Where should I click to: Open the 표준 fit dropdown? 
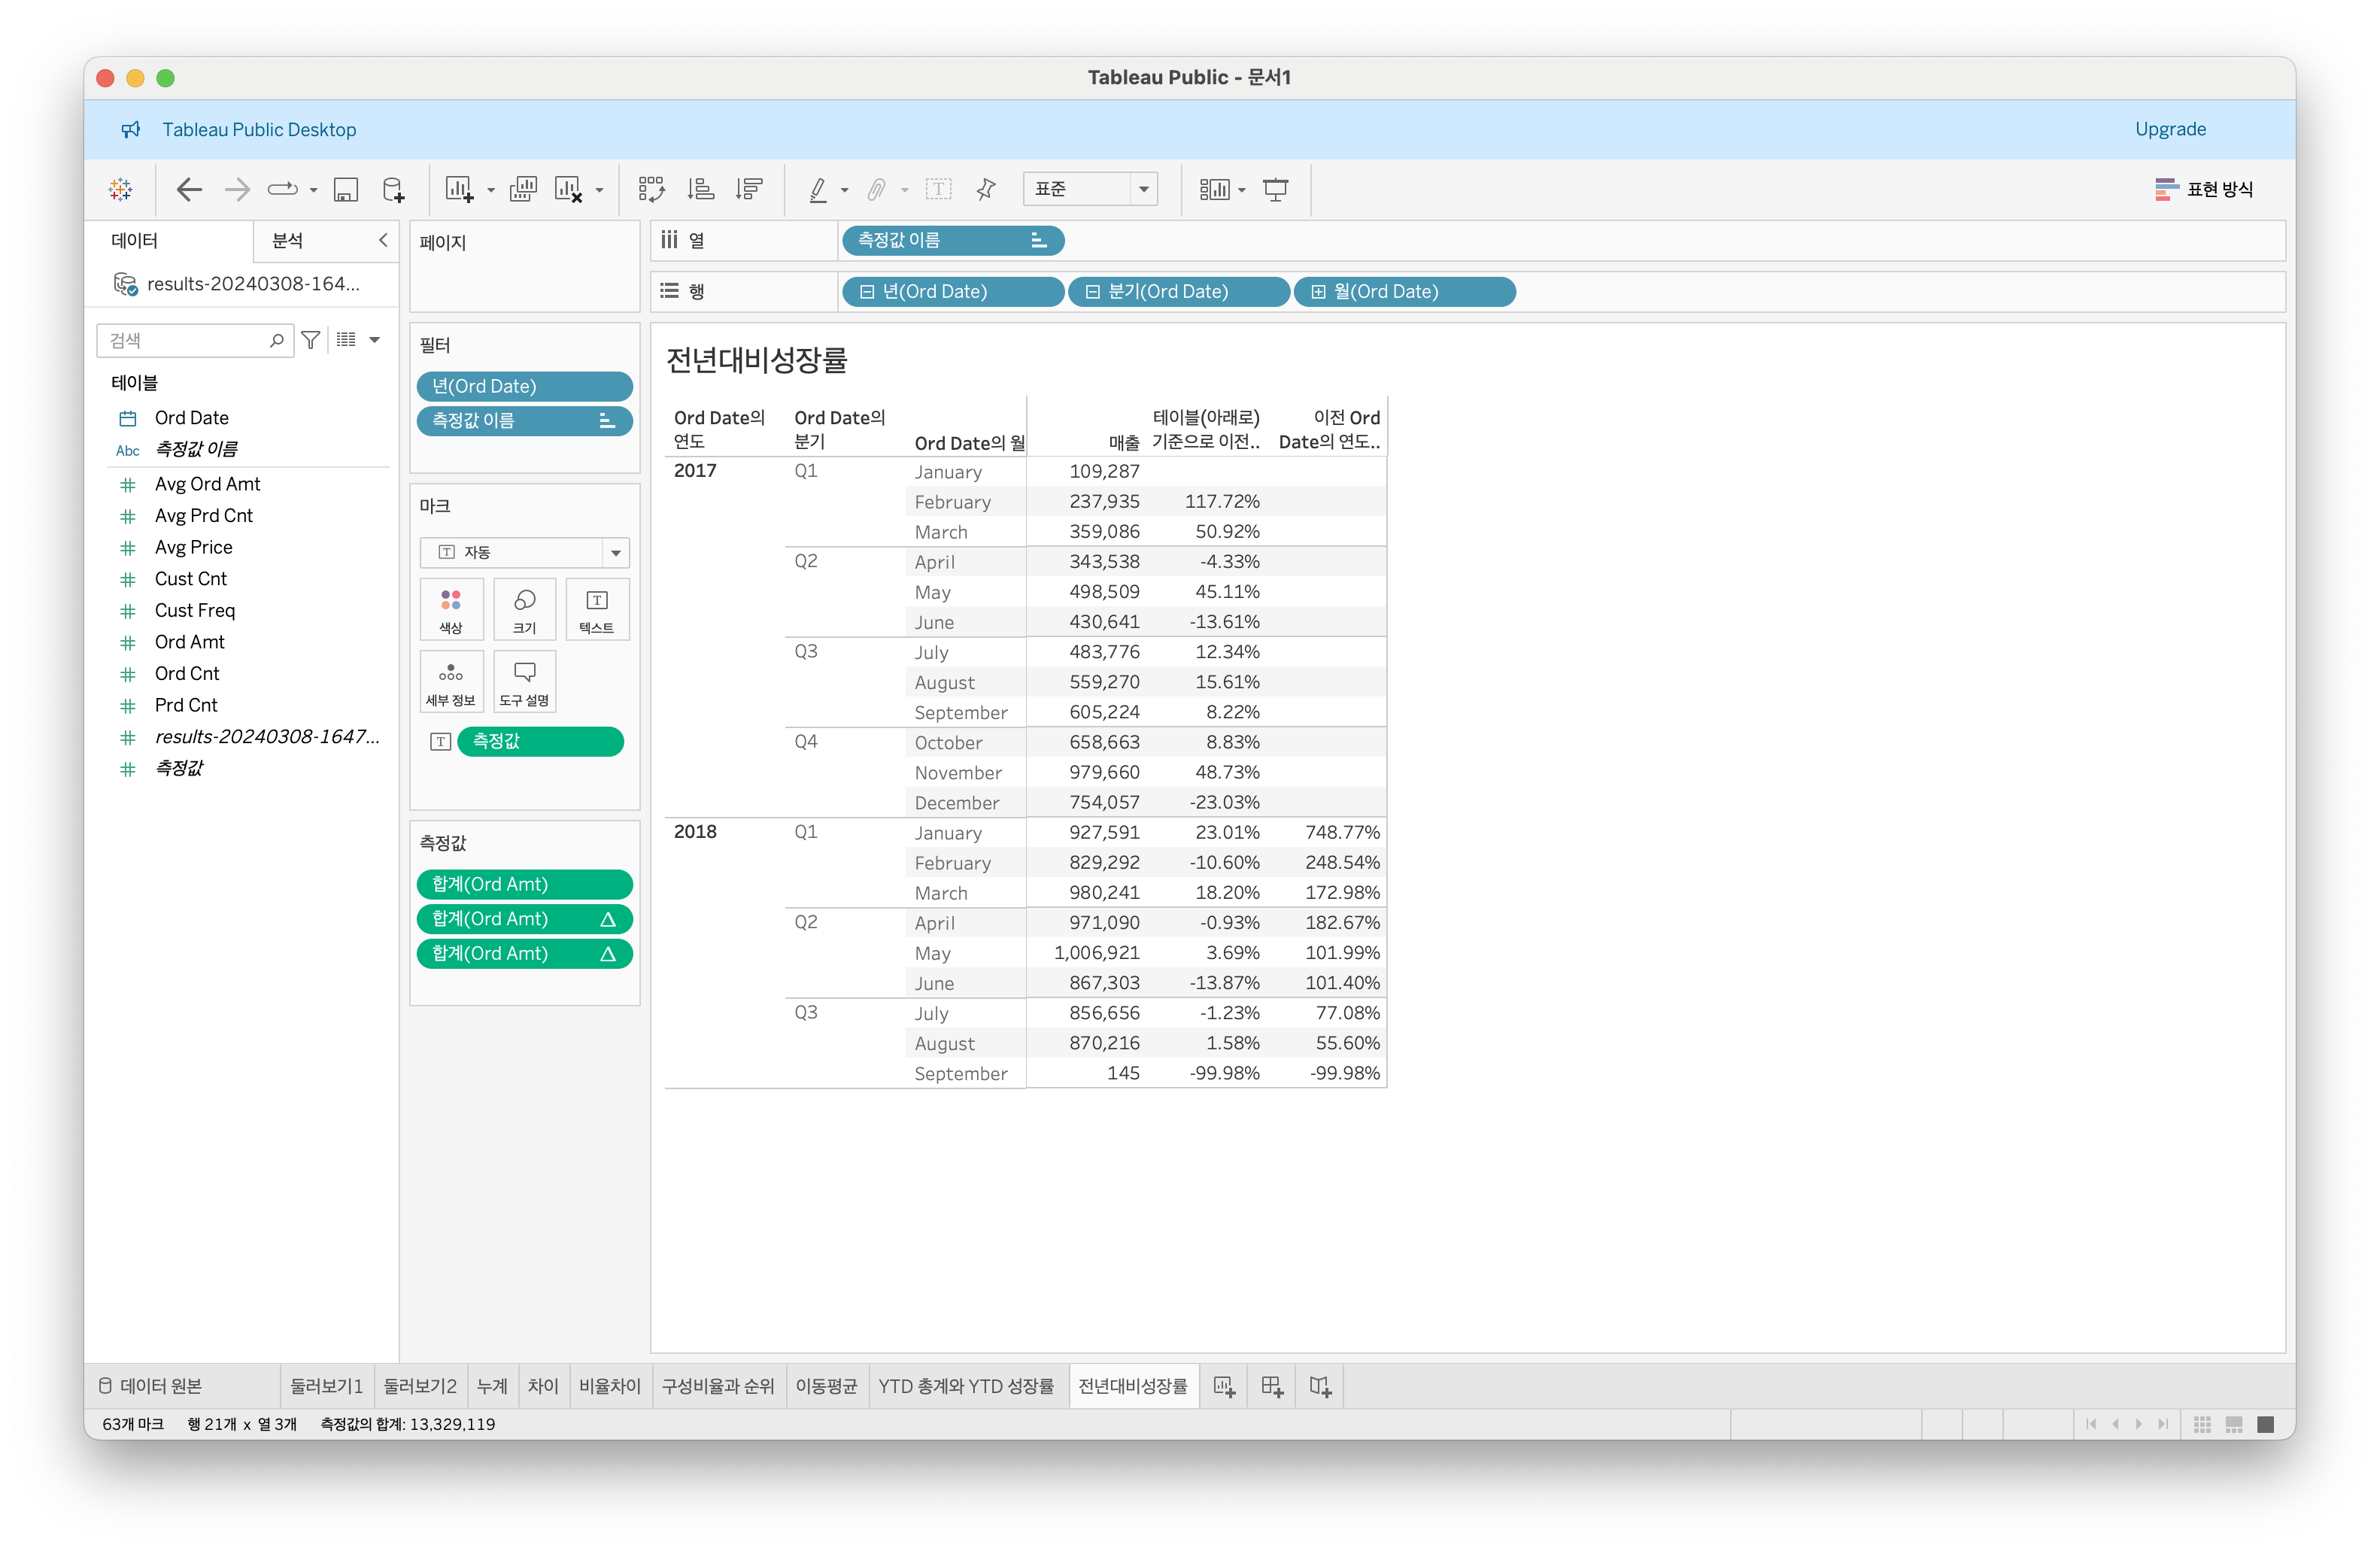point(1143,189)
